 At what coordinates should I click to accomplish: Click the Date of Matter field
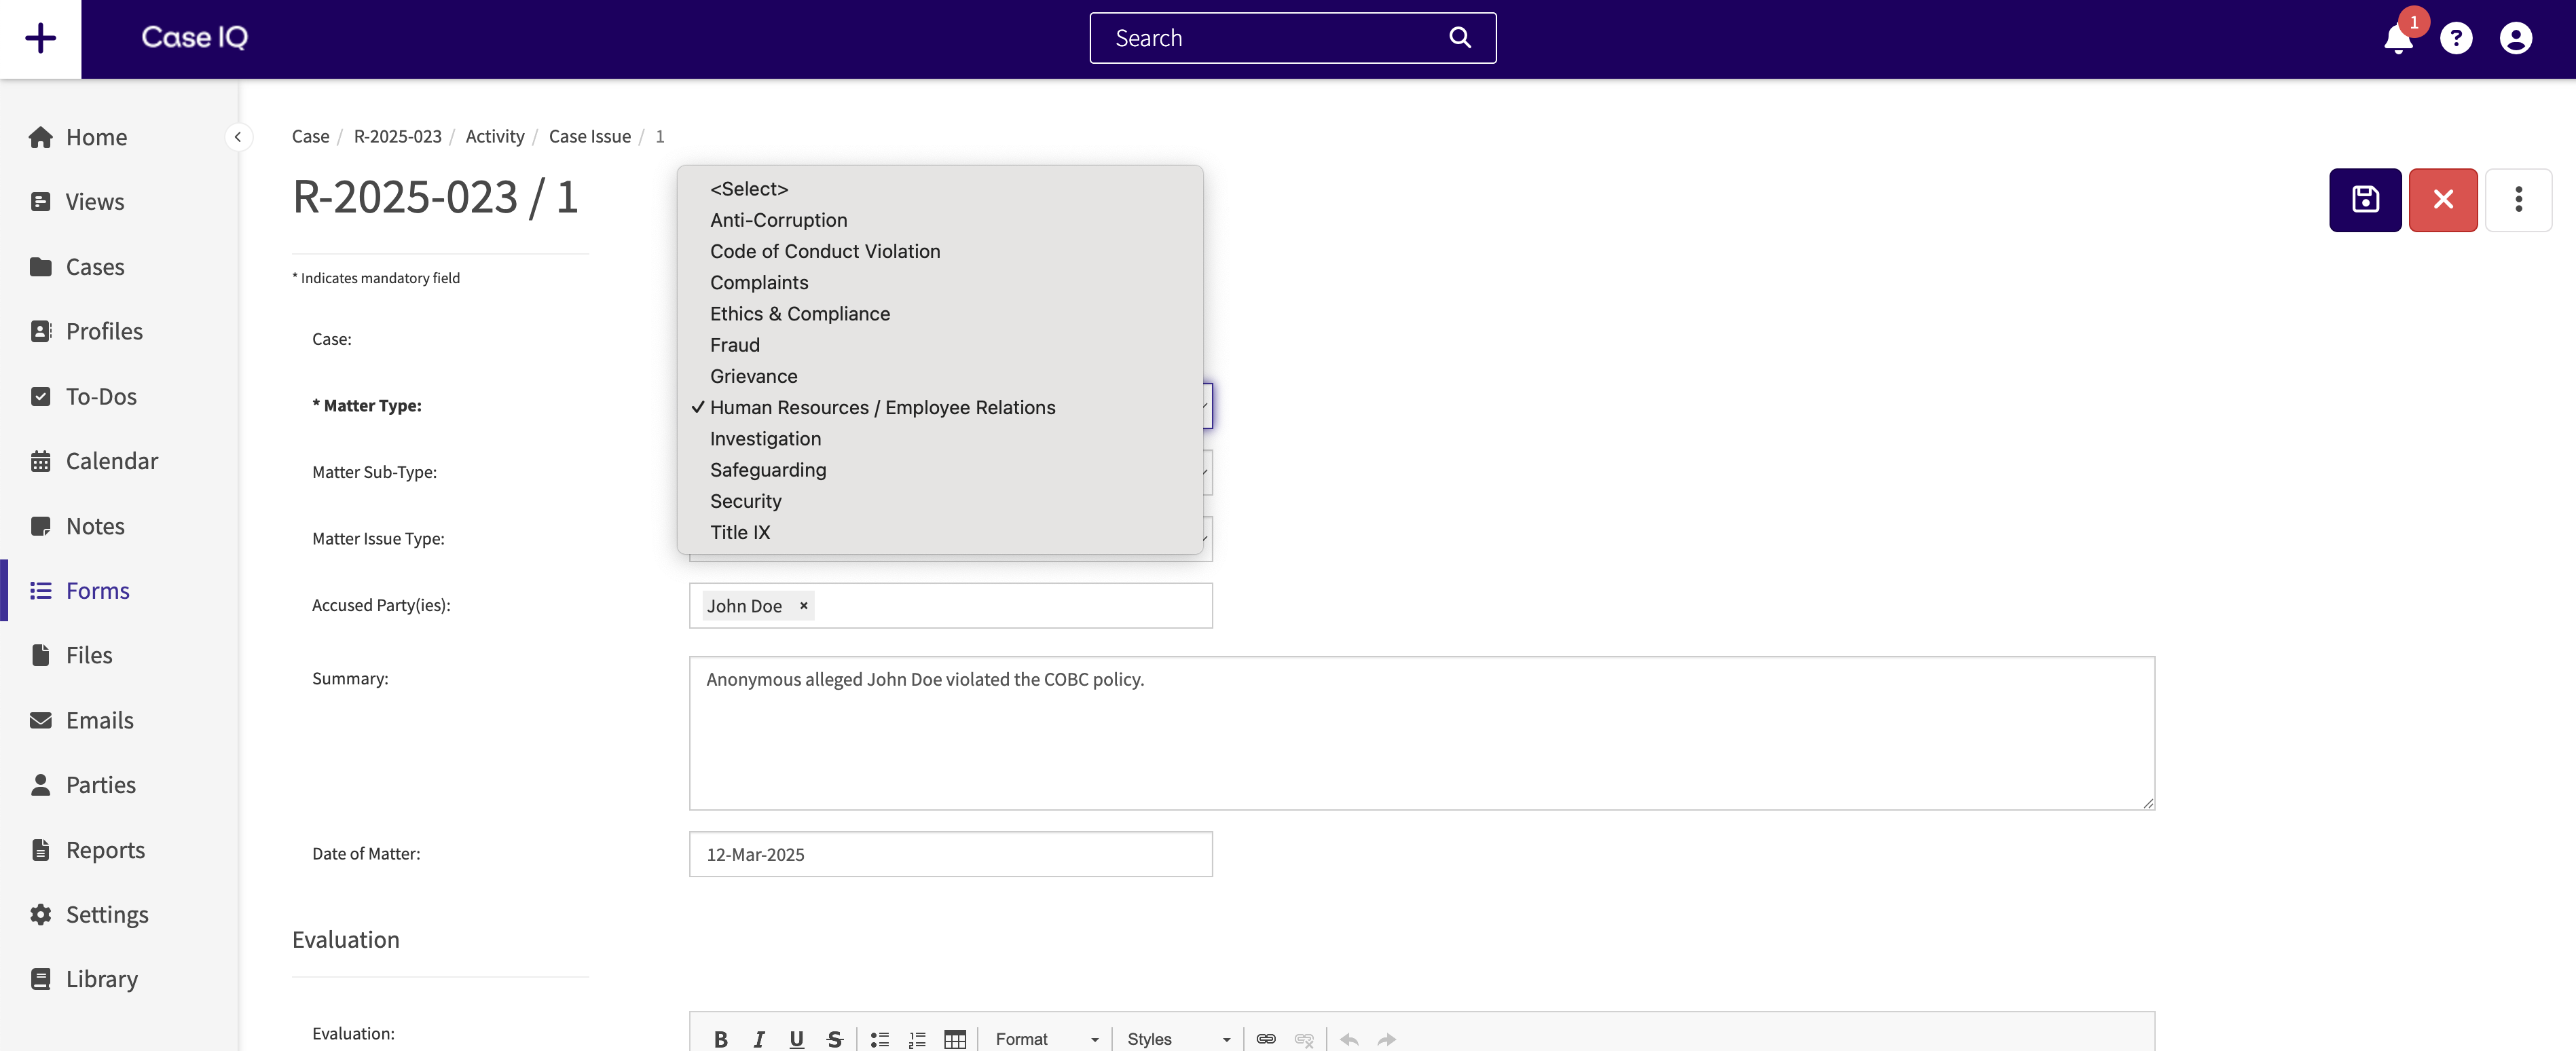949,853
